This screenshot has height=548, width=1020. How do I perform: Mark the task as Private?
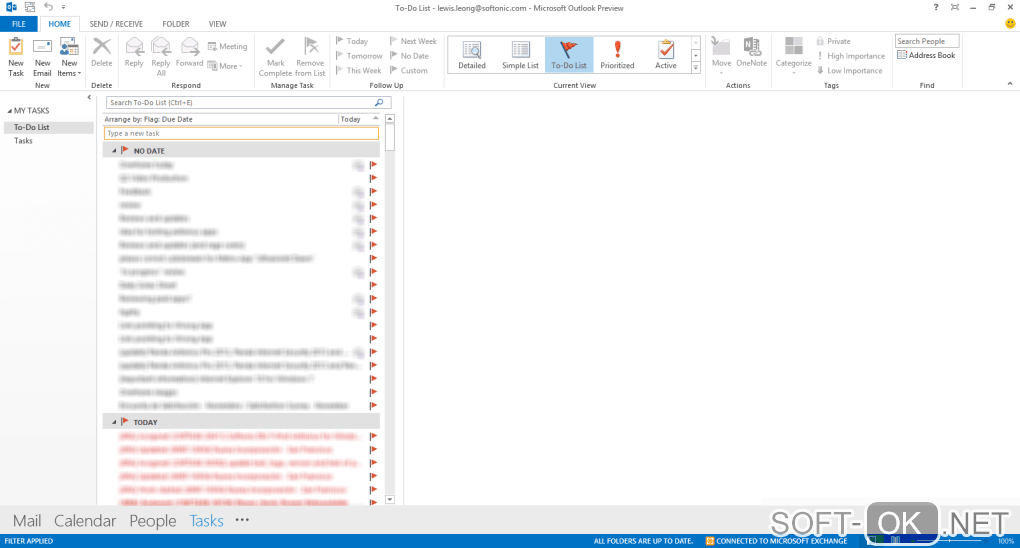point(833,41)
